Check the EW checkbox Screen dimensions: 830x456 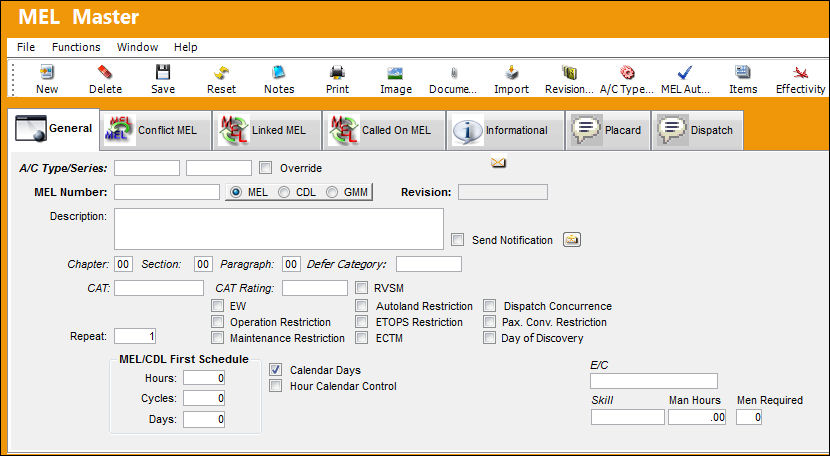[x=217, y=306]
